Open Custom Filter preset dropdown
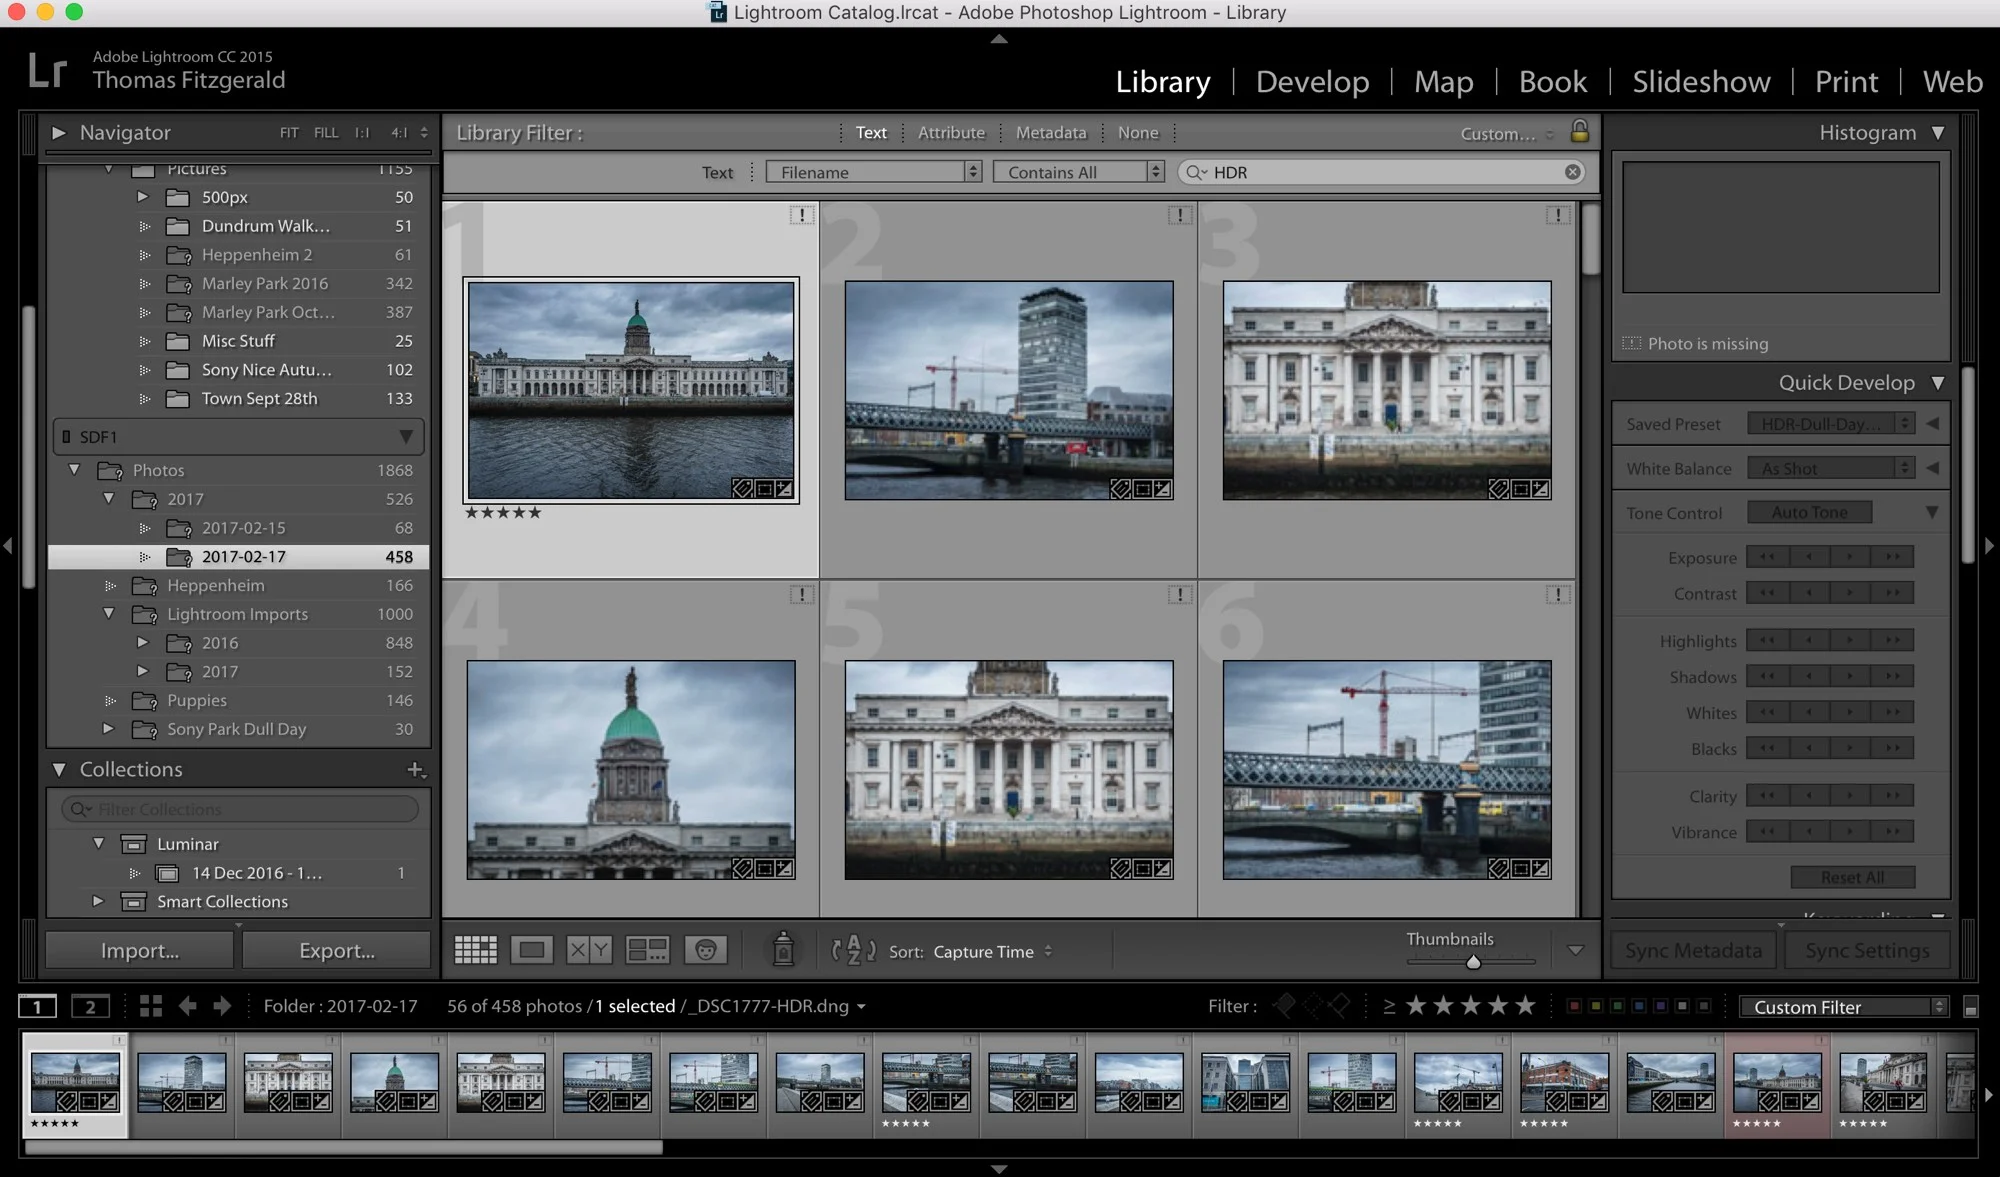2000x1177 pixels. click(1843, 1007)
